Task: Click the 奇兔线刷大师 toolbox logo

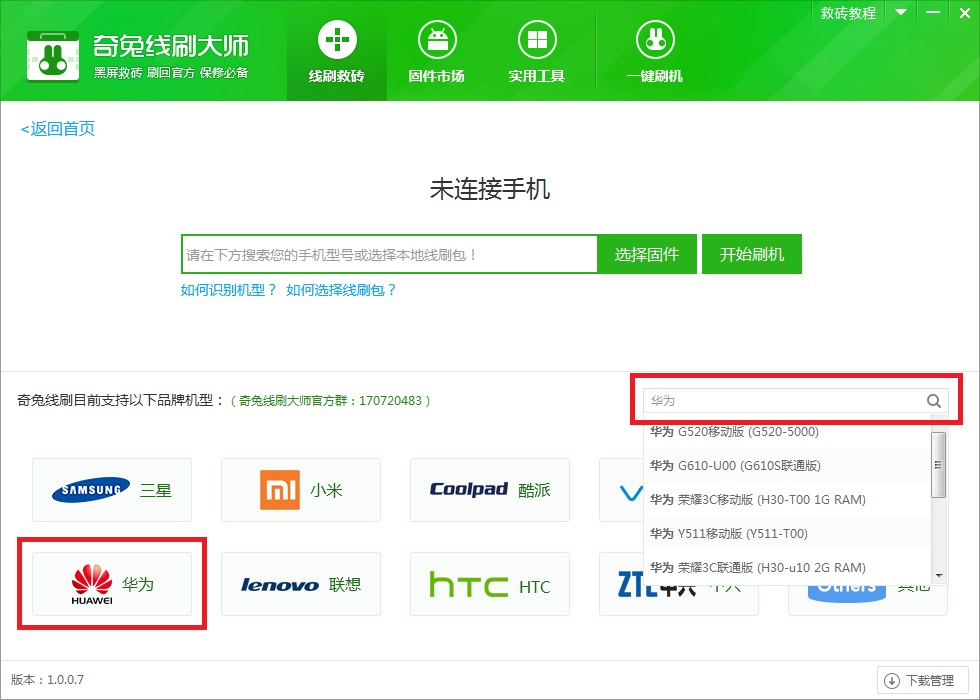Action: tap(53, 55)
